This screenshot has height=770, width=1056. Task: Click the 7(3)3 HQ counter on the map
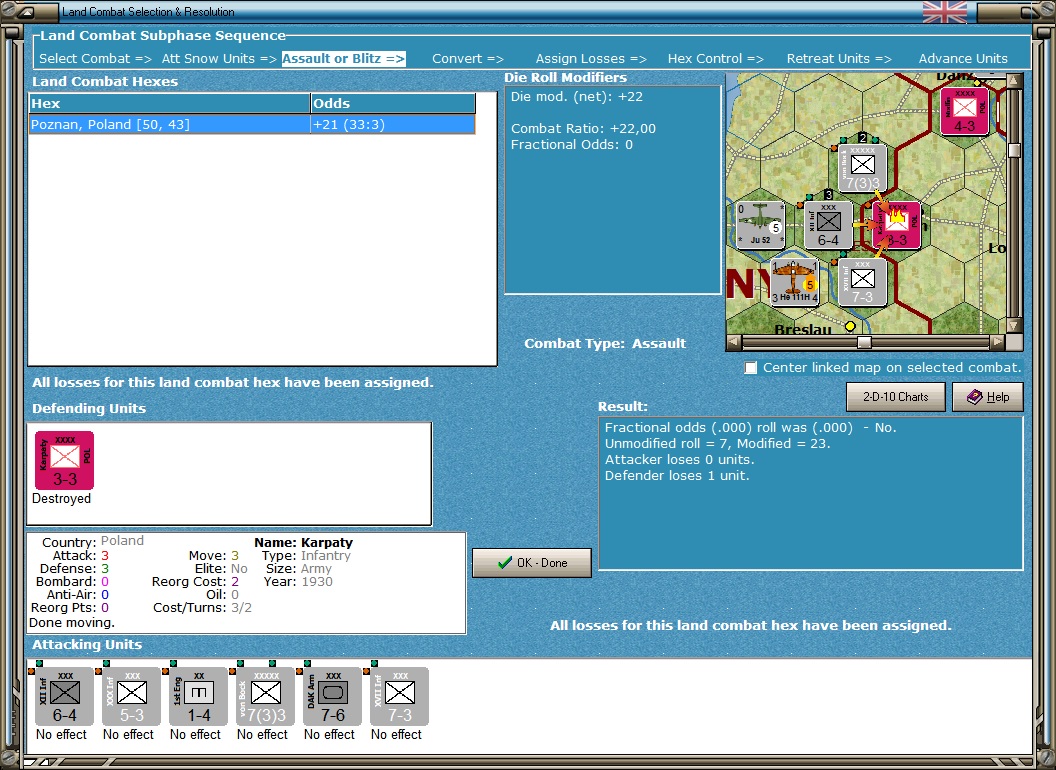click(862, 168)
